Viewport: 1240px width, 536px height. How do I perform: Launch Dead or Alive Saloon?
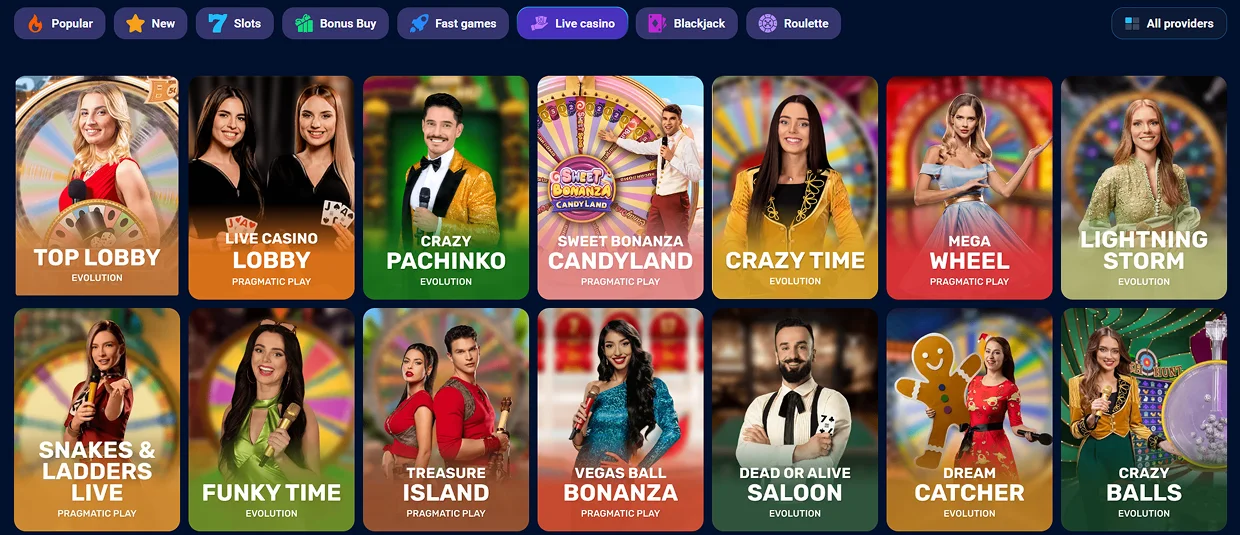point(795,419)
